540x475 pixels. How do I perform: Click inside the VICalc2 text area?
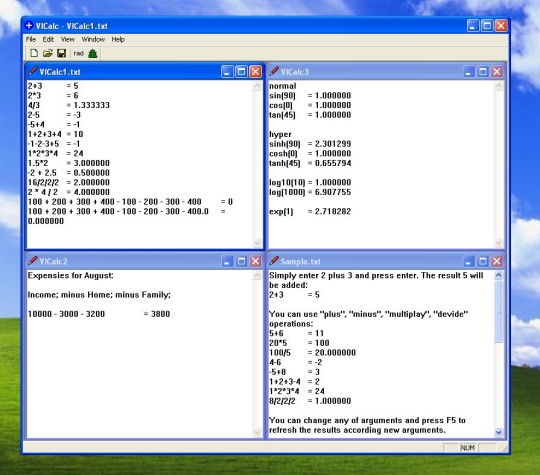139,354
